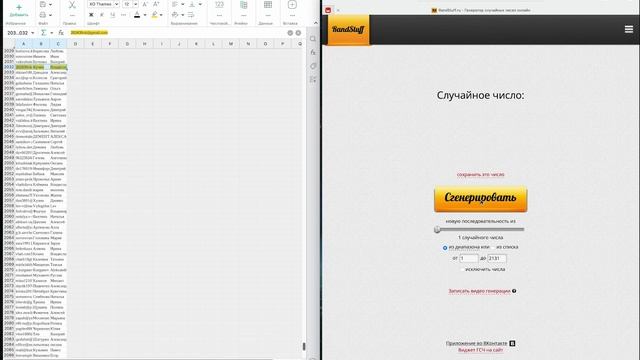The image size is (640, 360).
Task: Click the Сгенерировать button
Action: (x=480, y=199)
